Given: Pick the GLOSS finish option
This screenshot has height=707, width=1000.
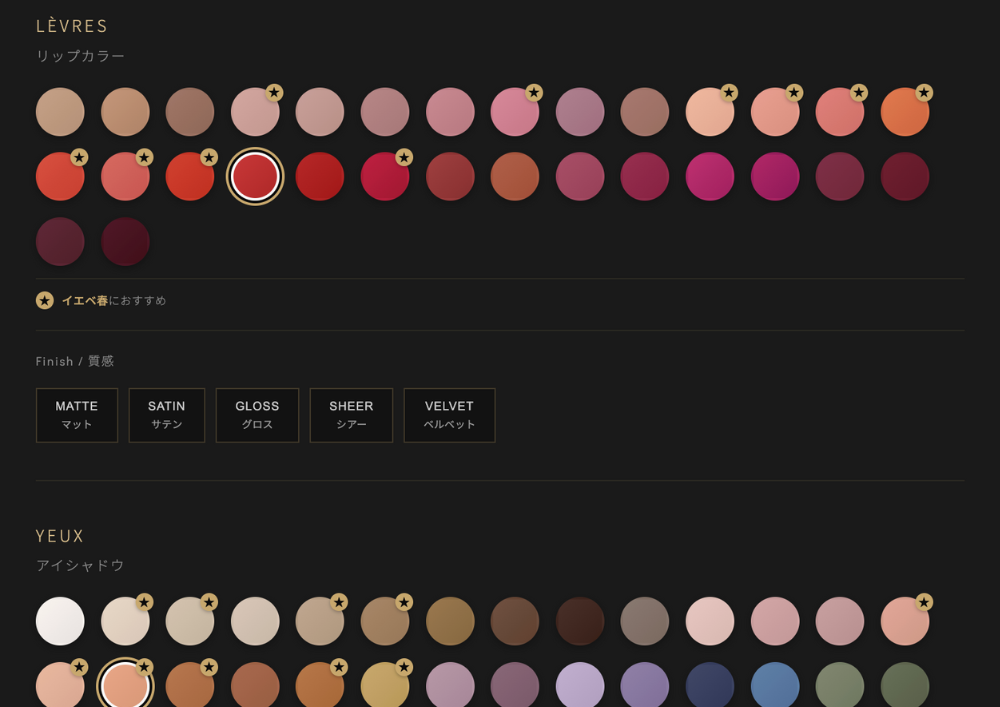Looking at the screenshot, I should (257, 415).
